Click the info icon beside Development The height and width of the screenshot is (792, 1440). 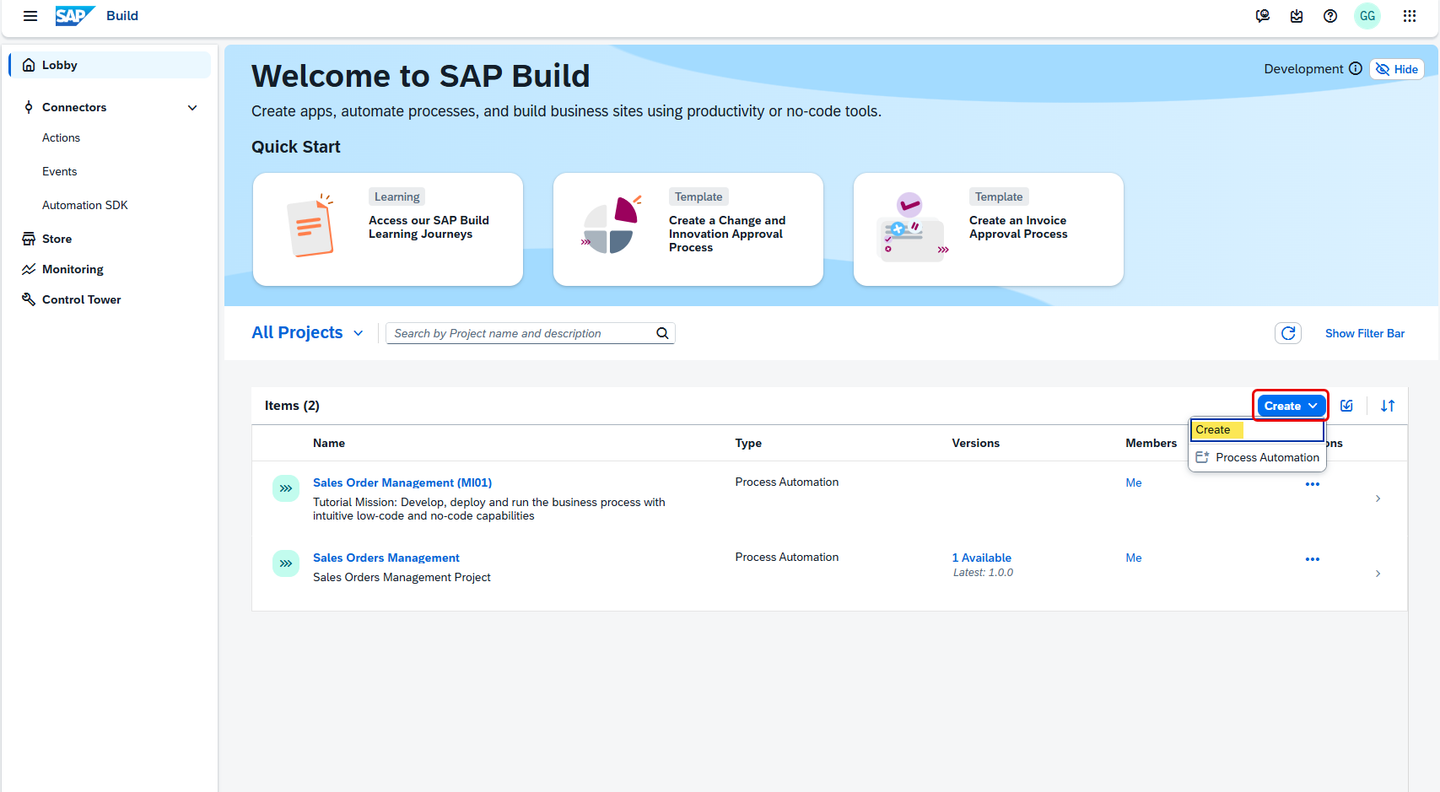(x=1355, y=69)
